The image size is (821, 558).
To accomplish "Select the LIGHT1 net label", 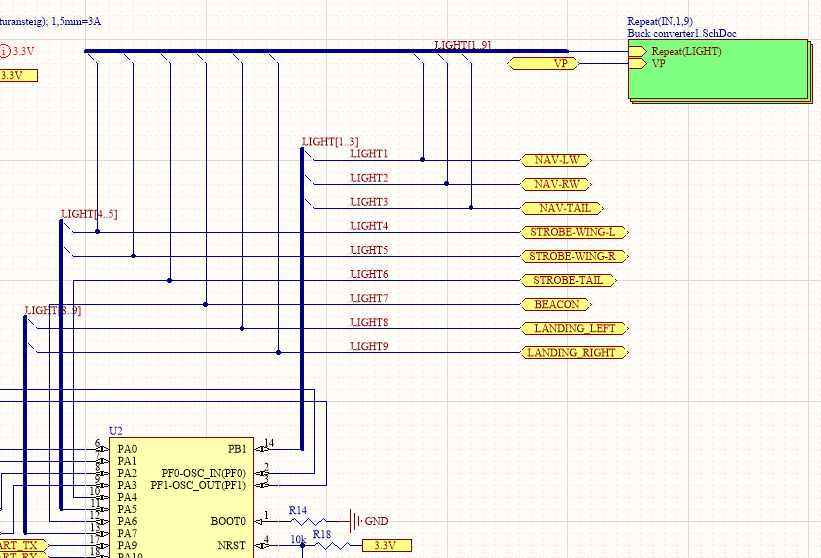I will click(369, 154).
